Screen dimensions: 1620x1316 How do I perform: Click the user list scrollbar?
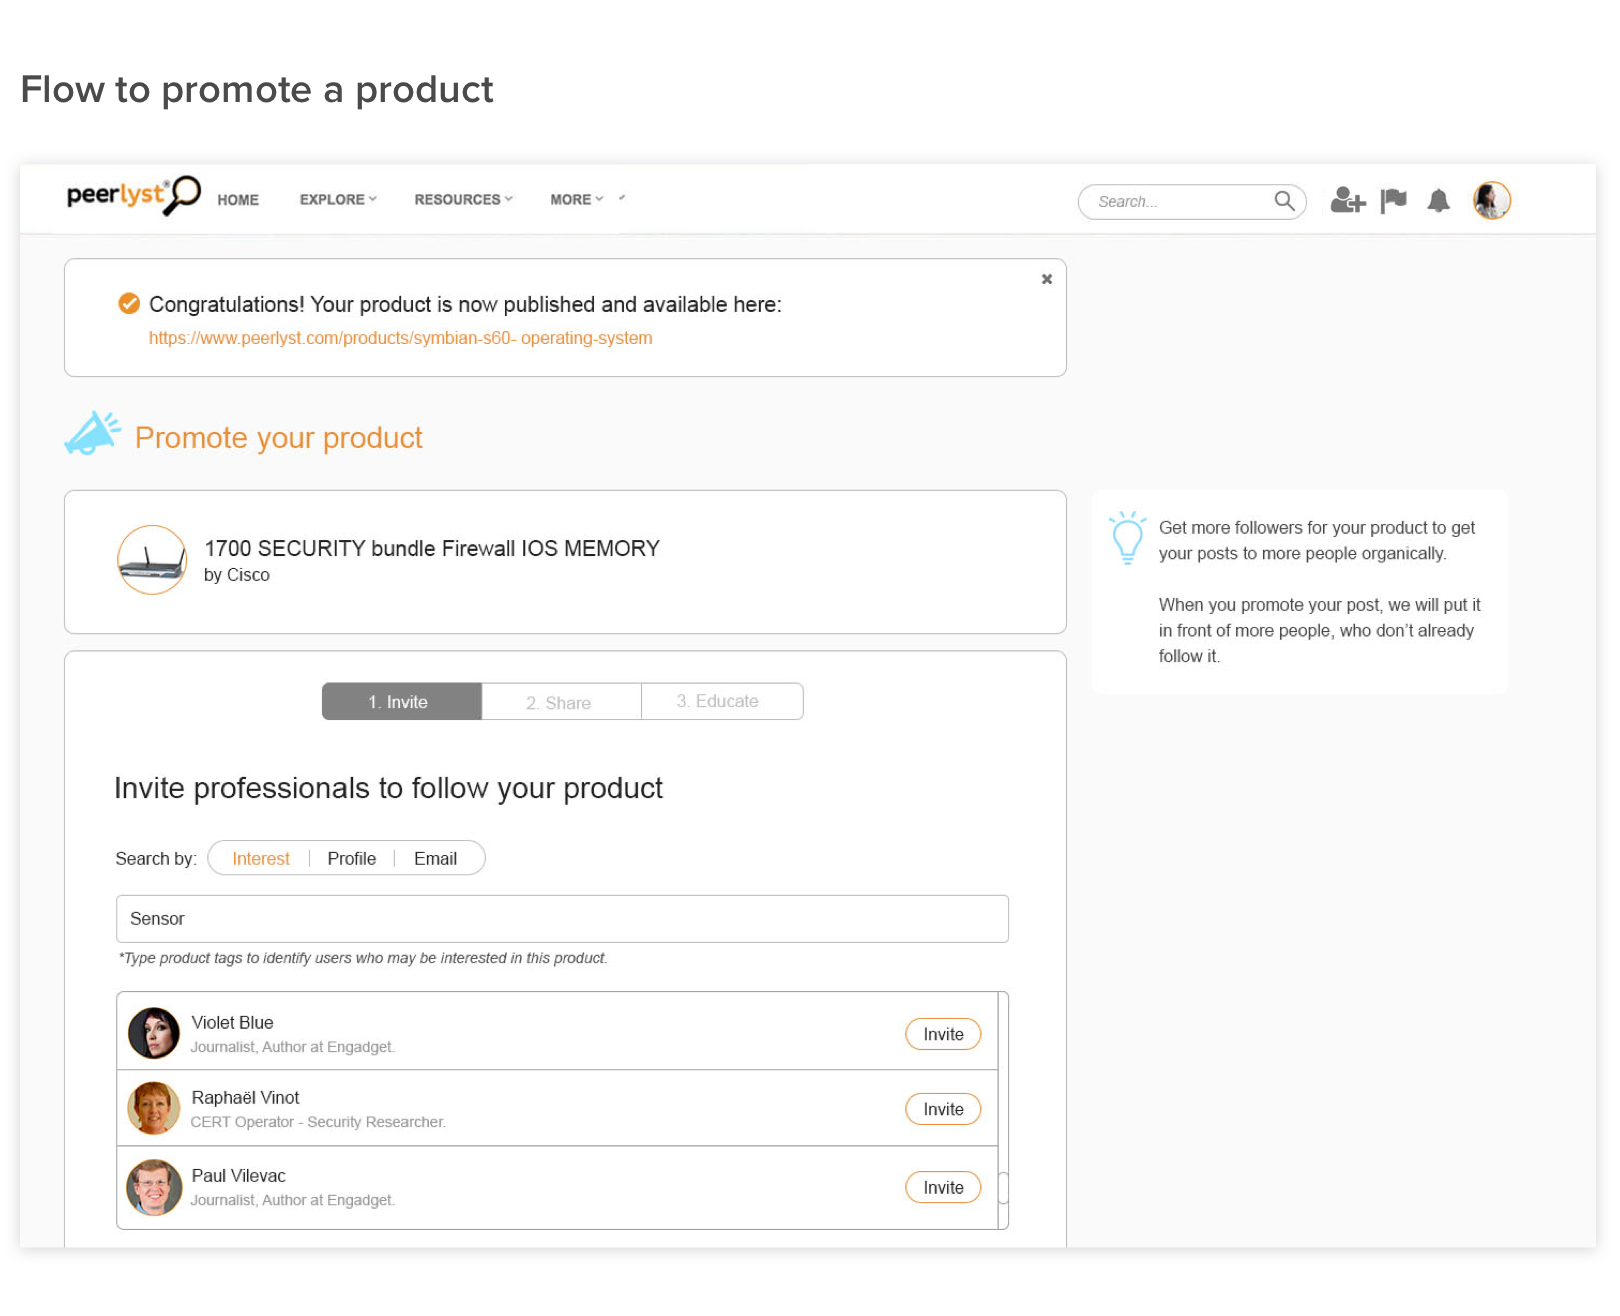[1003, 1187]
